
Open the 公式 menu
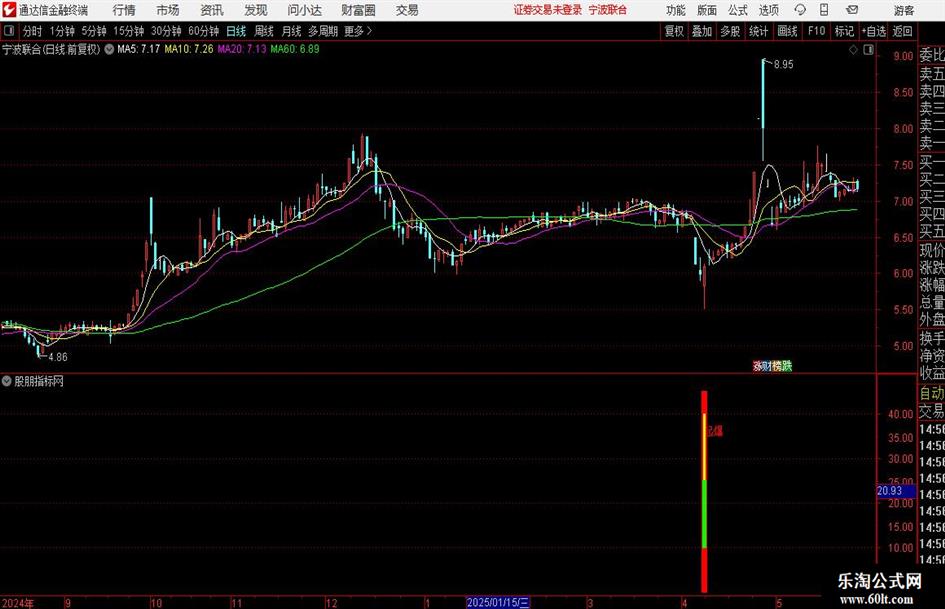click(x=738, y=10)
